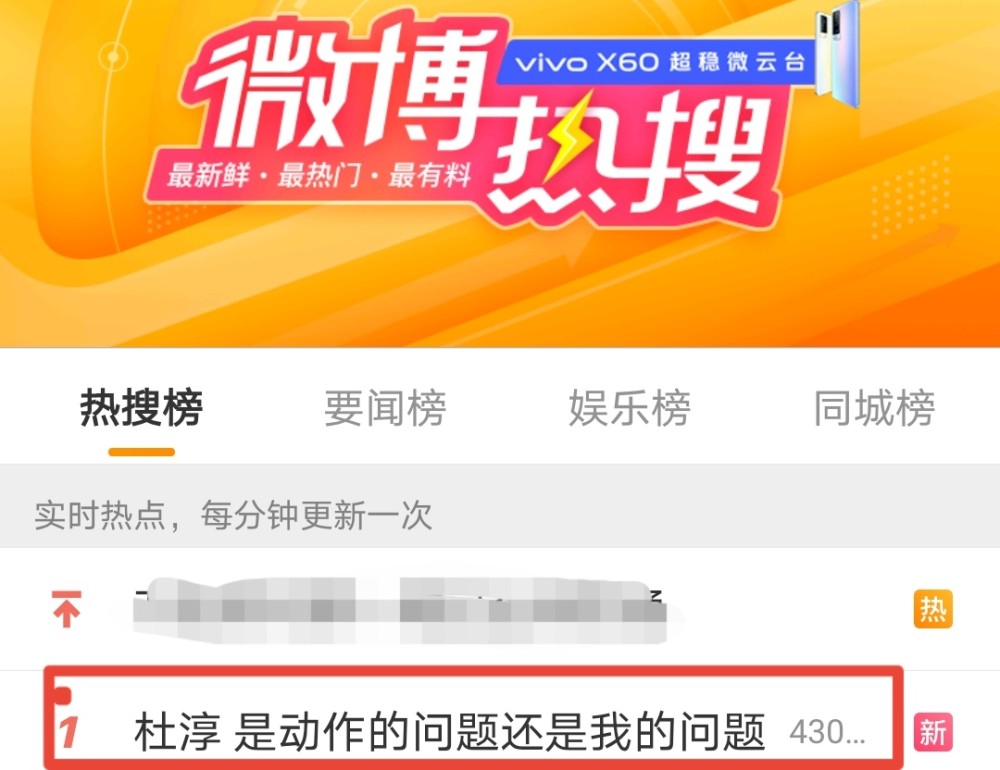1000x770 pixels.
Task: Tap the pinned-to-top arrow icon
Action: (x=66, y=609)
